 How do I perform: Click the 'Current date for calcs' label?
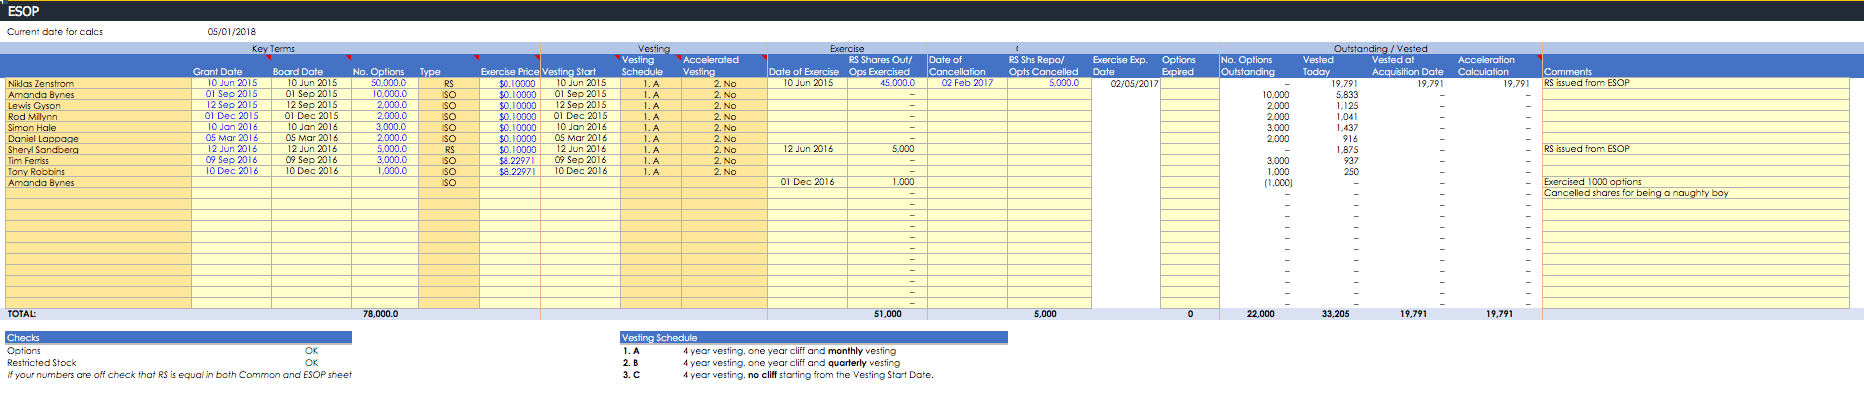point(55,32)
